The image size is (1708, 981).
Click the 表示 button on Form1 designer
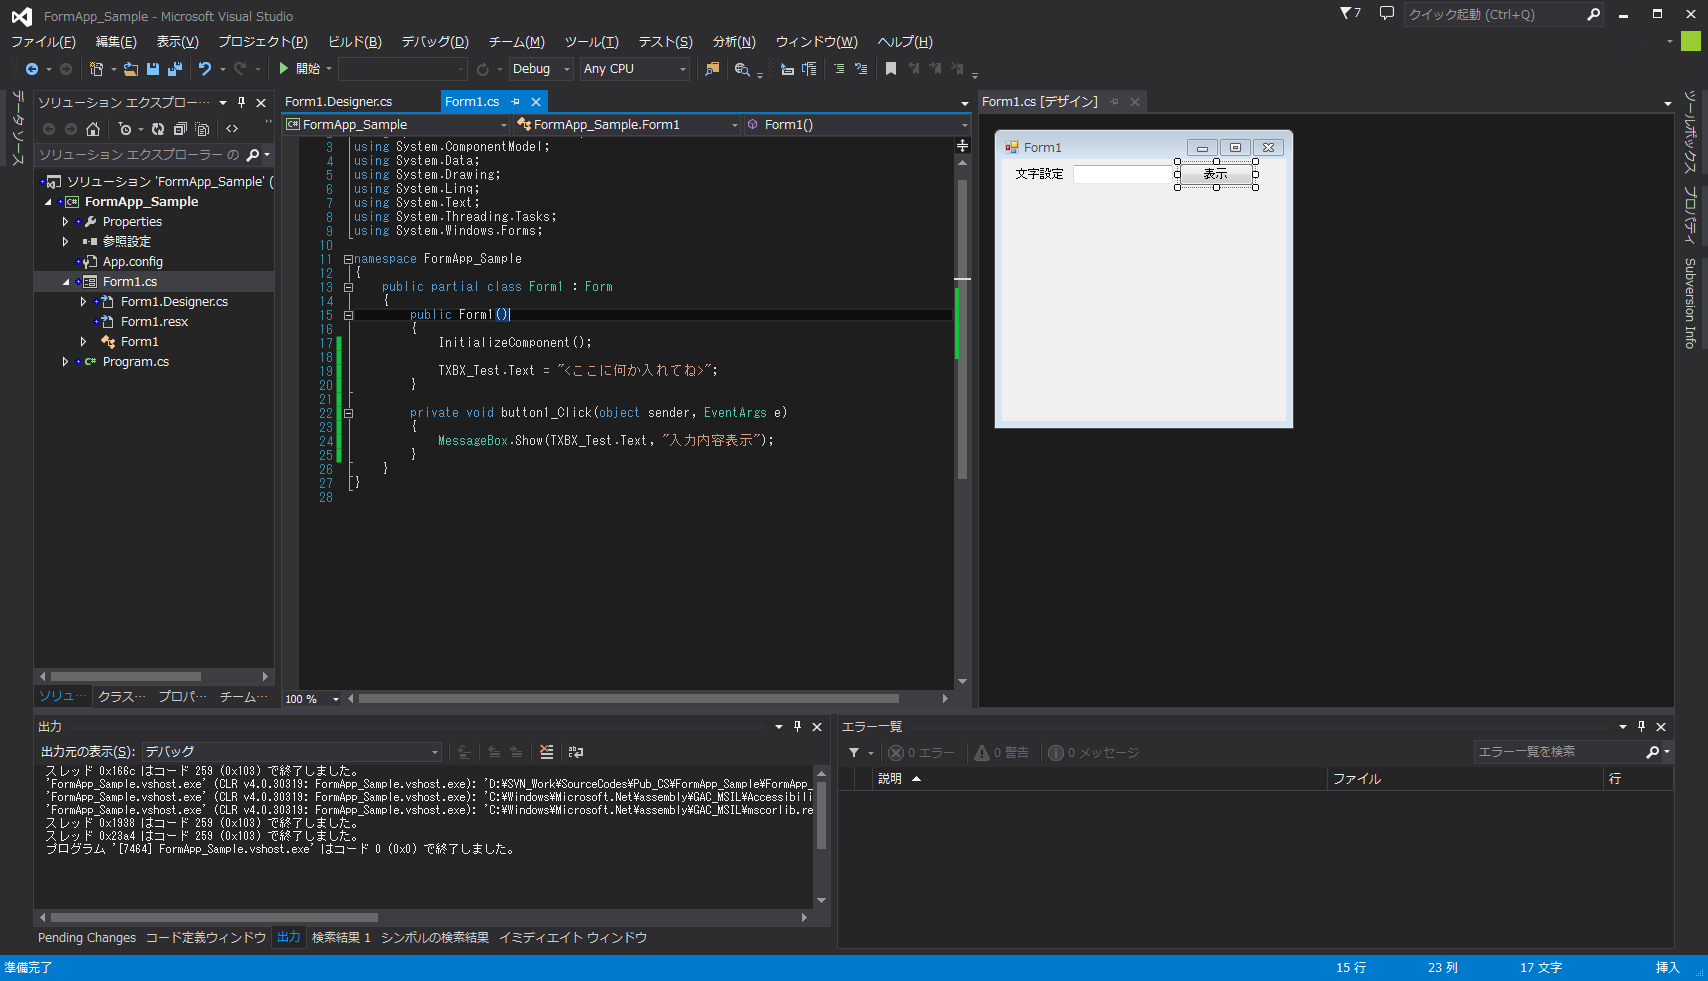pos(1216,174)
